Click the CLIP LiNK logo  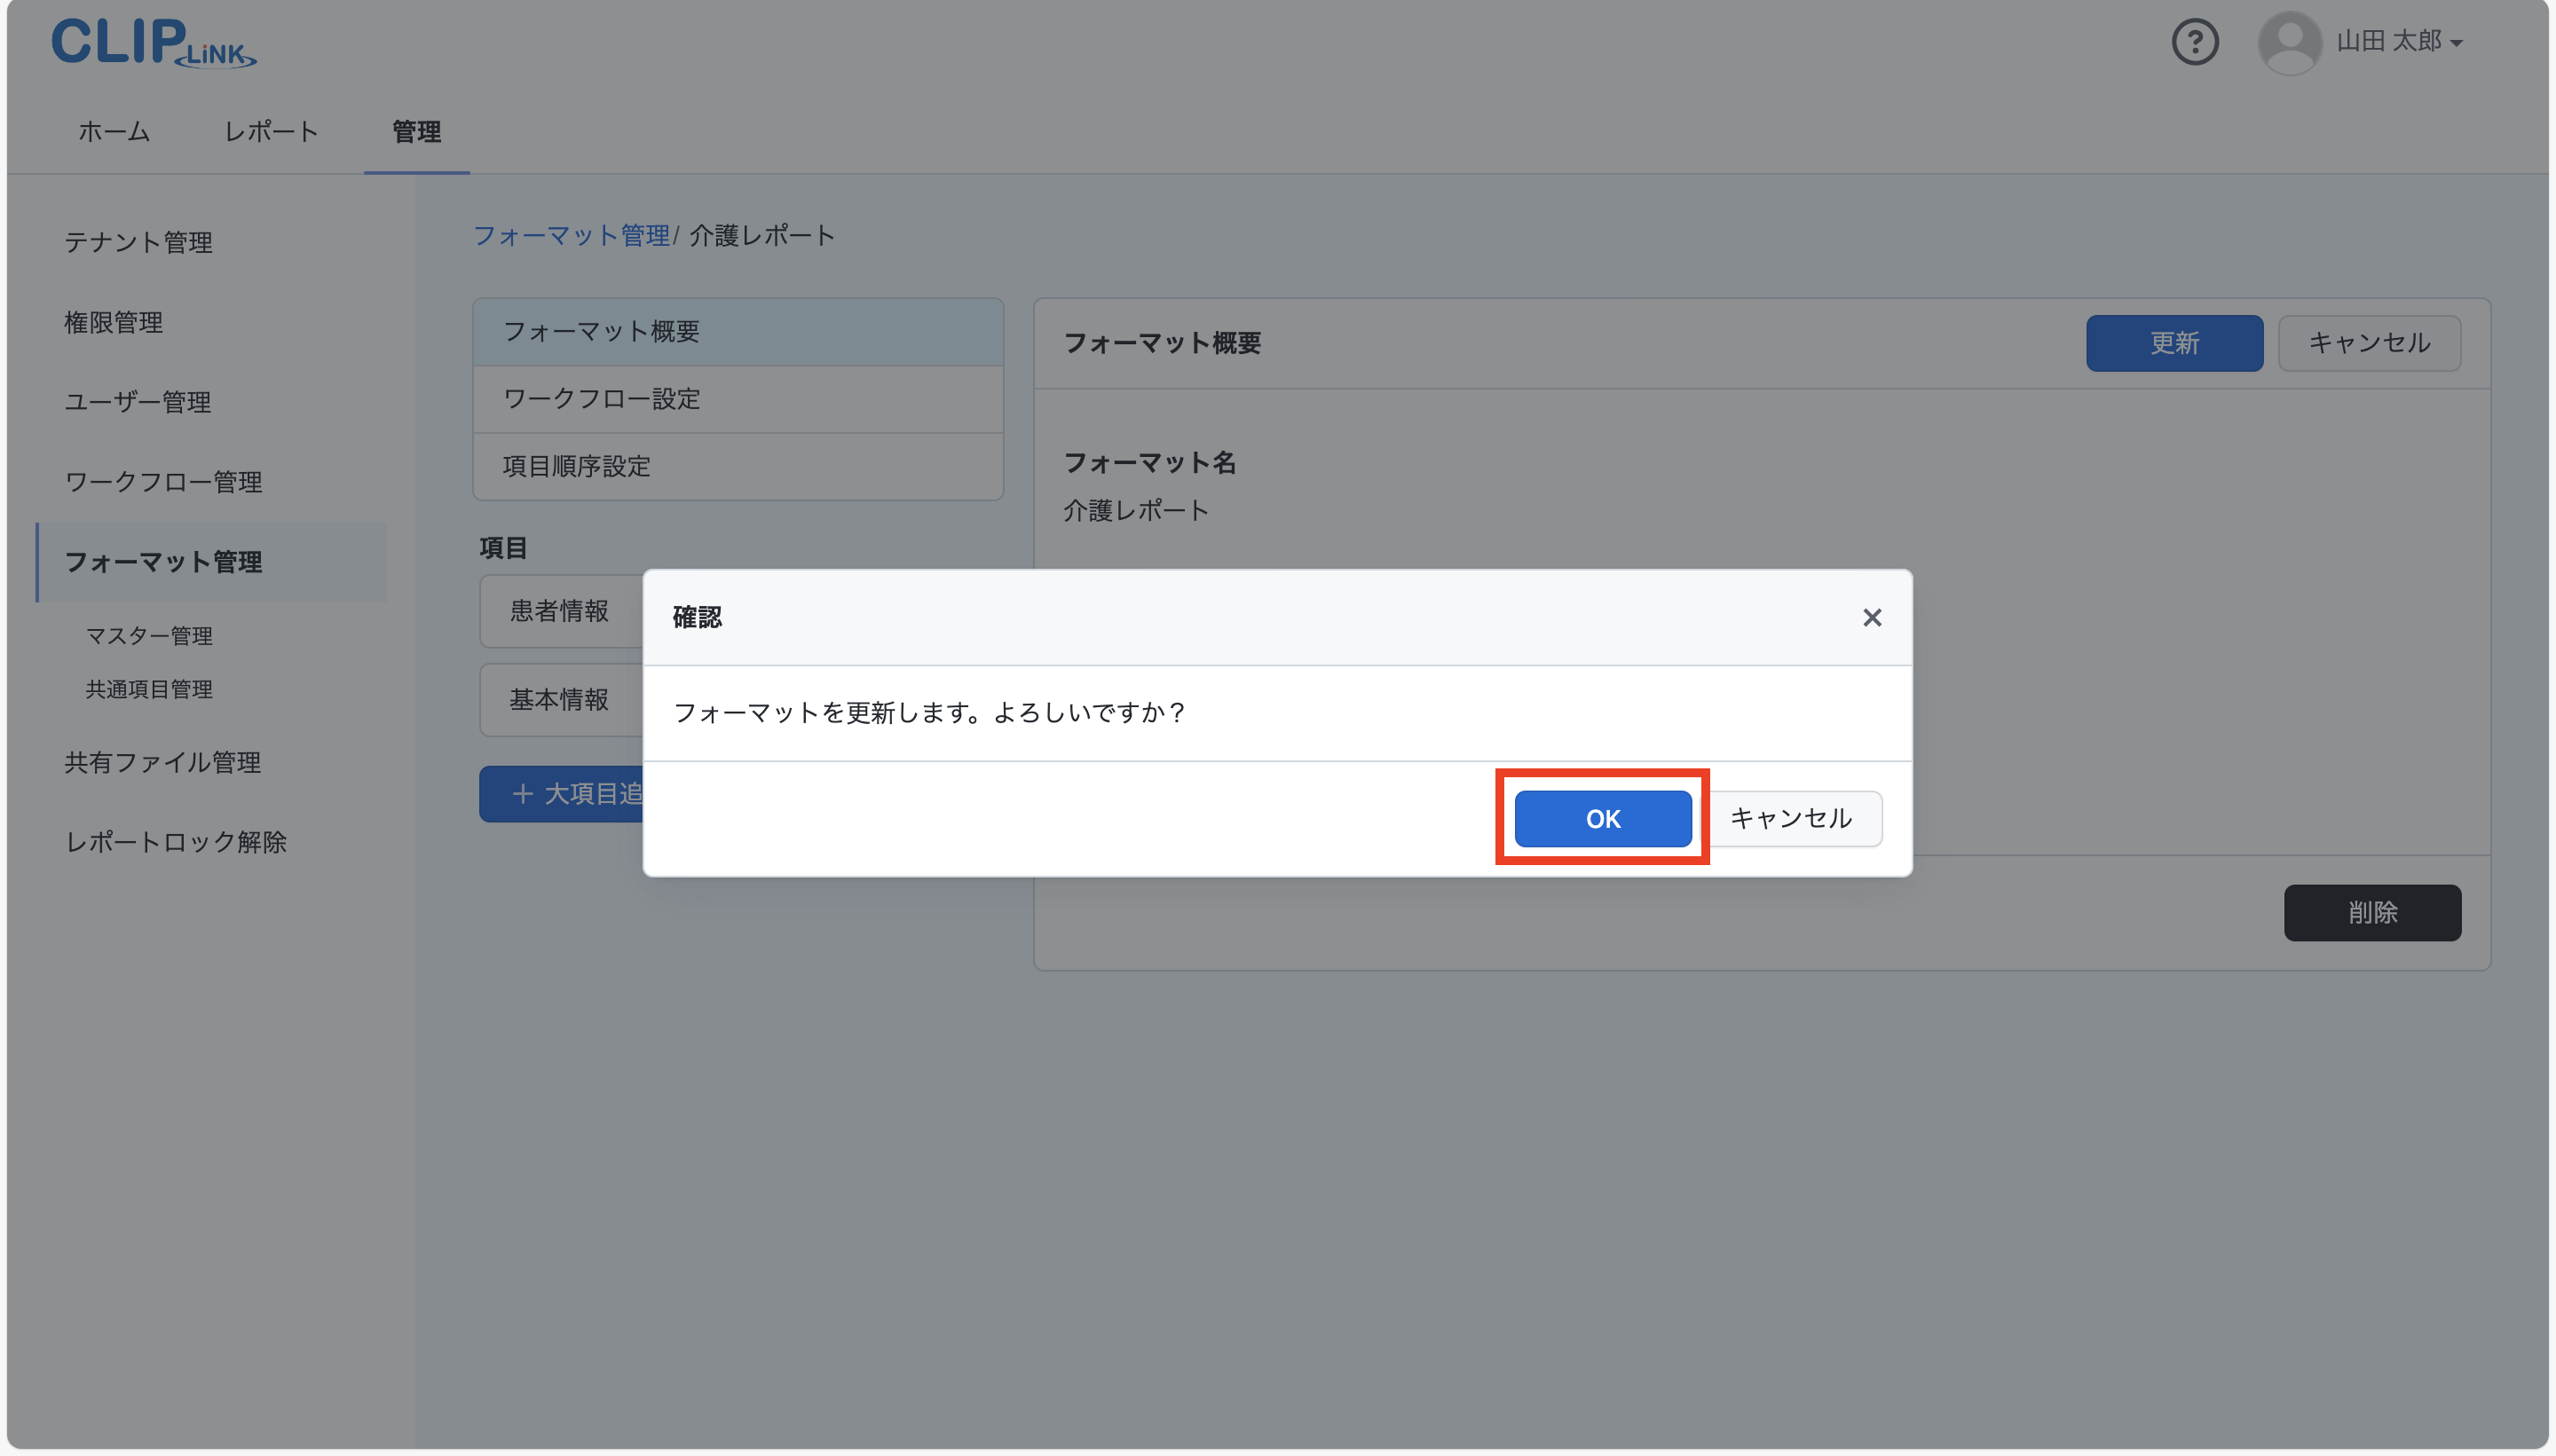pos(152,41)
